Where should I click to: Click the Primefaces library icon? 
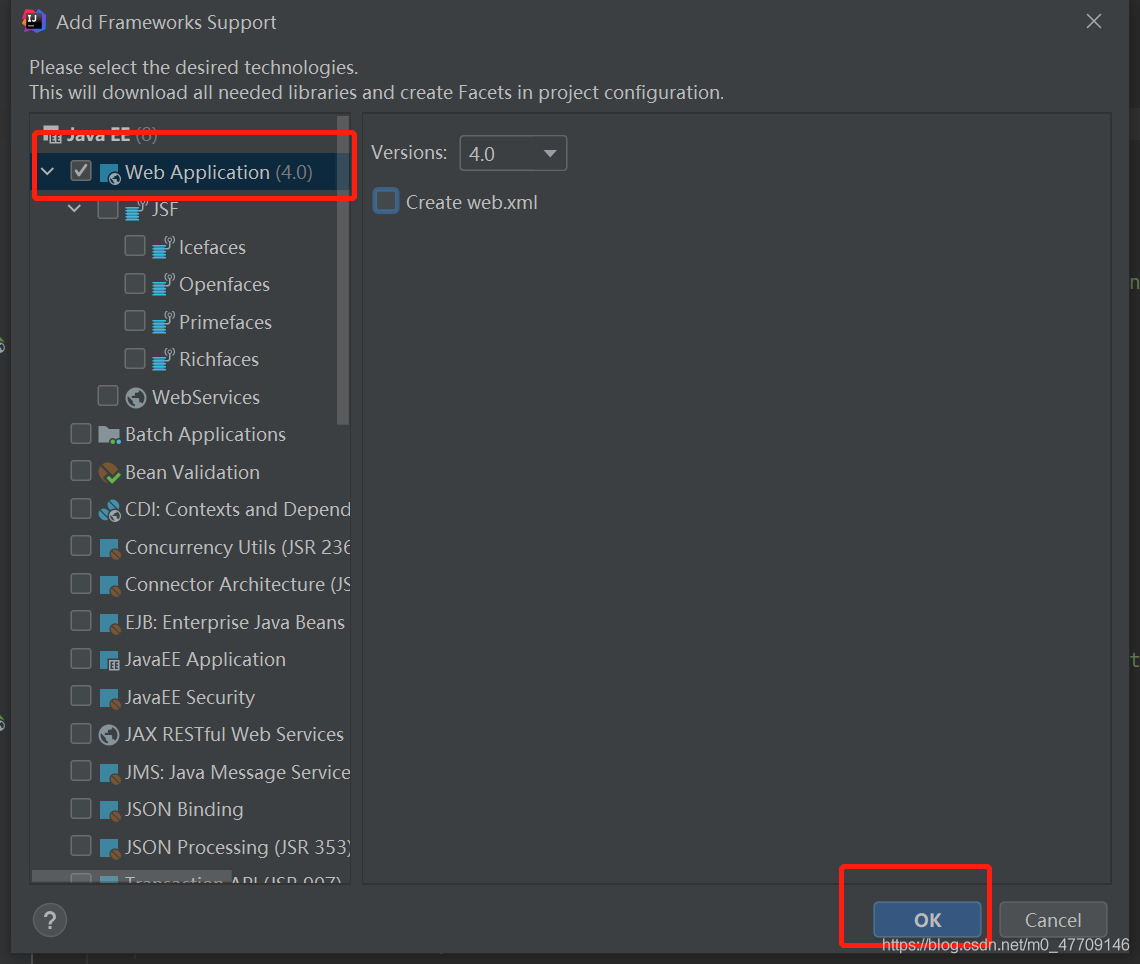point(163,322)
